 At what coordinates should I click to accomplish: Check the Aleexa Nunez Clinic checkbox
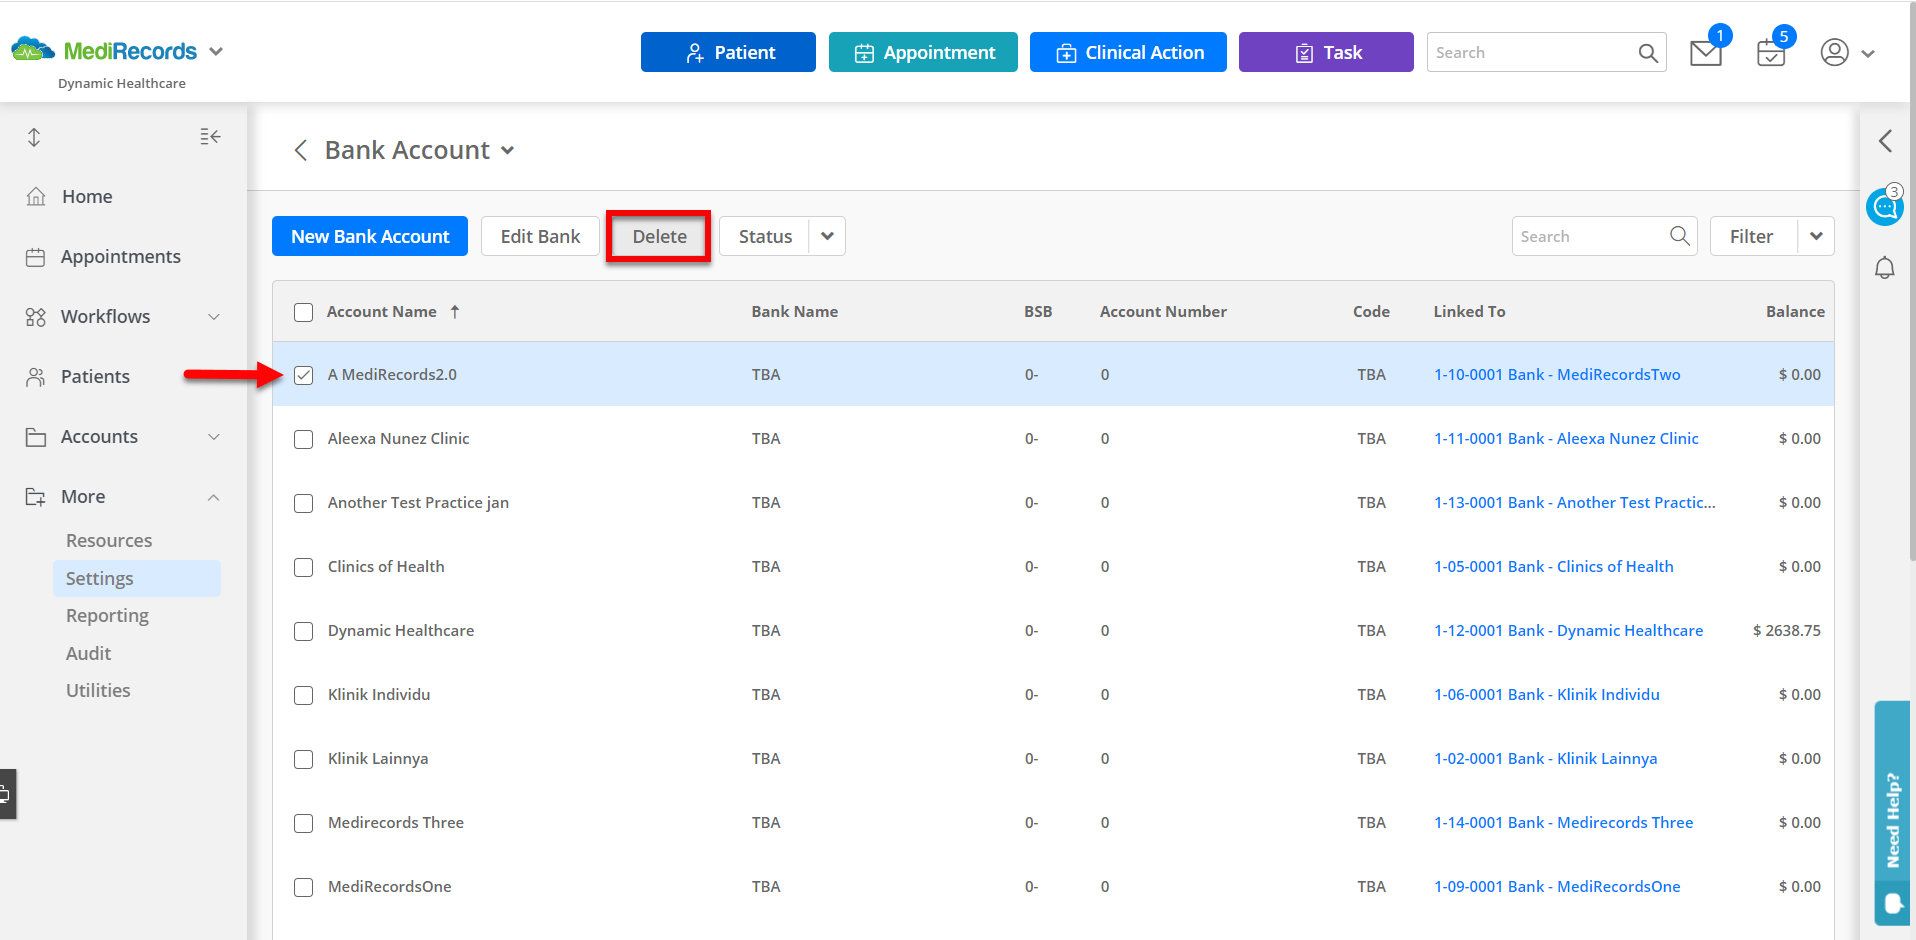point(304,439)
